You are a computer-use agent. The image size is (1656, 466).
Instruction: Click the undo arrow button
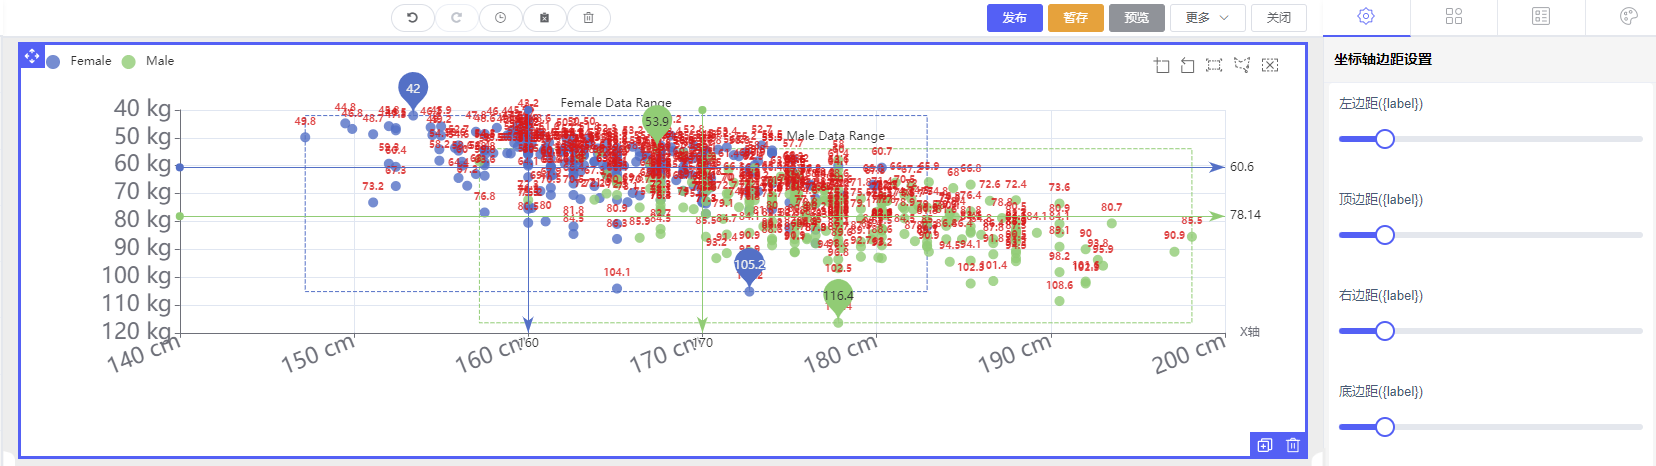tap(412, 18)
